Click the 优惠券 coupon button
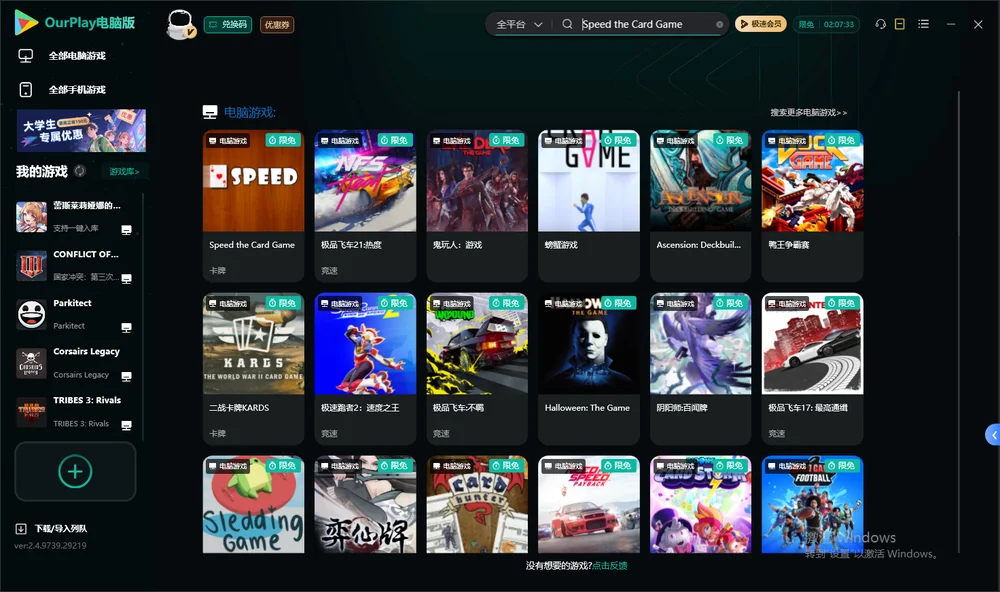This screenshot has width=1000, height=592. 277,25
